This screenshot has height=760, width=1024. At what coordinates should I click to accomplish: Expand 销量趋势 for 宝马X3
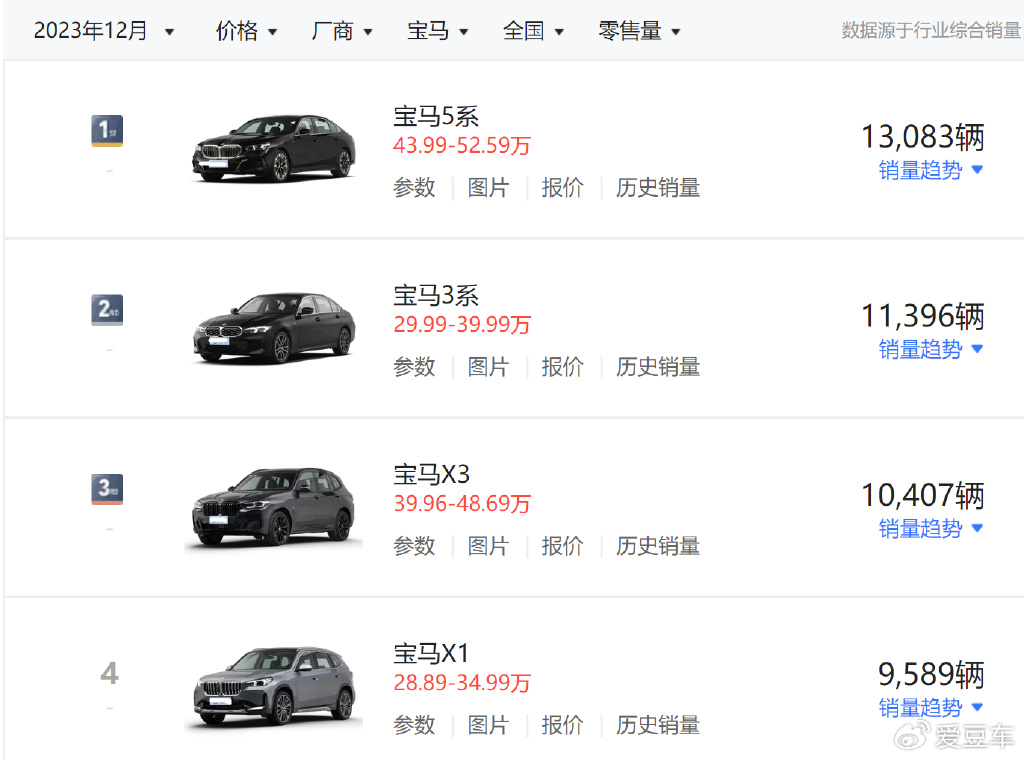click(931, 528)
